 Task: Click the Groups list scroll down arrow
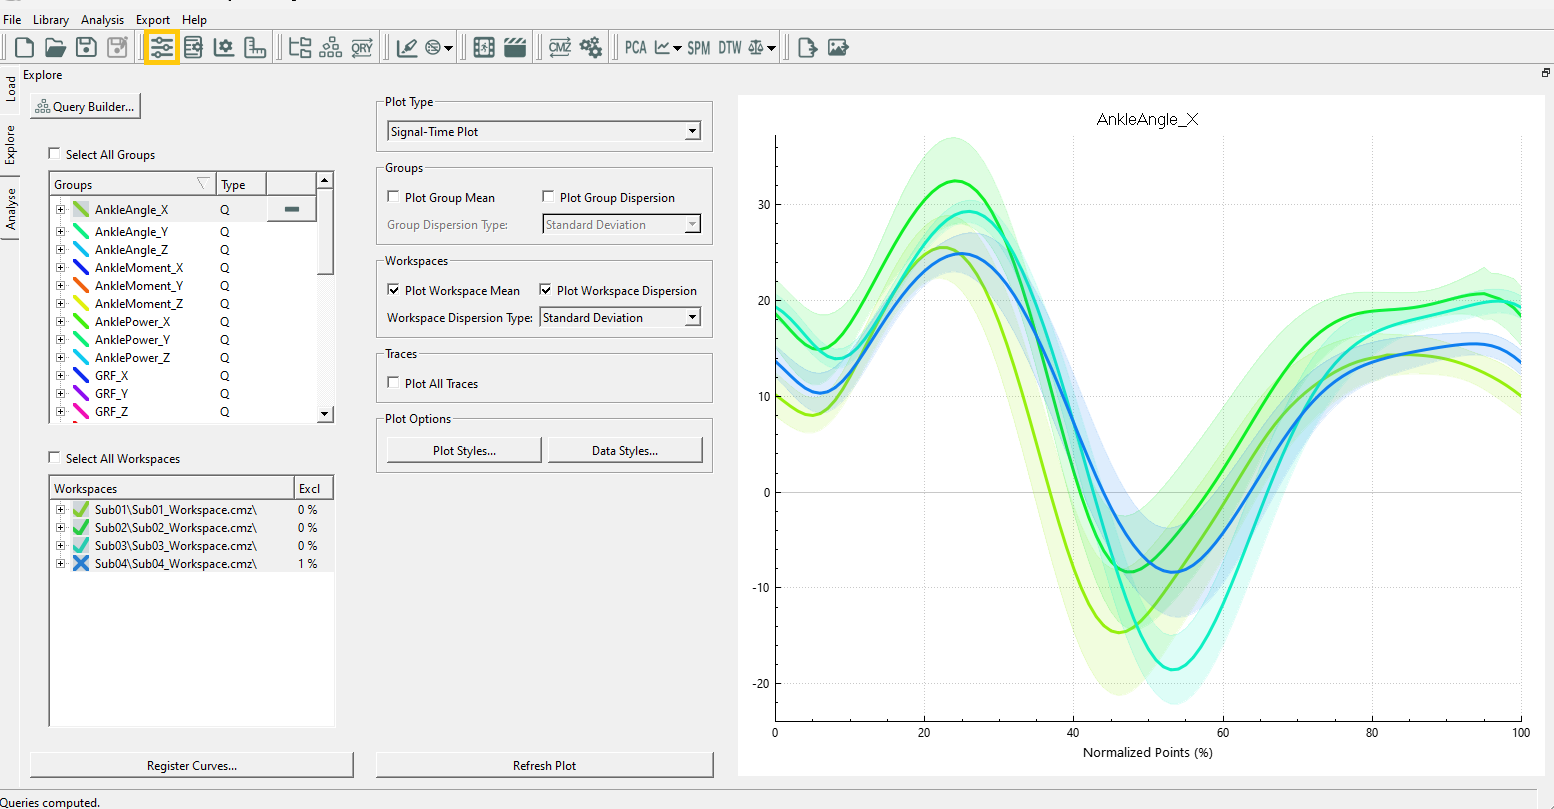pos(325,414)
